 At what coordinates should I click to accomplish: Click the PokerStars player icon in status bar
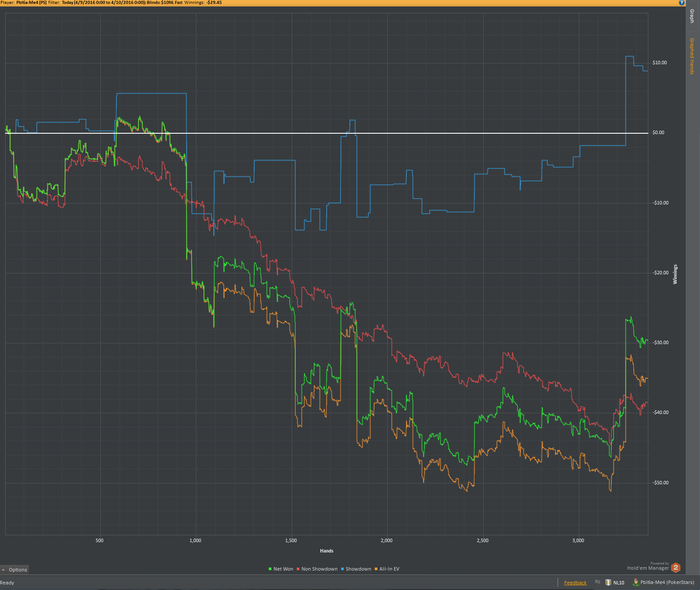coord(636,582)
